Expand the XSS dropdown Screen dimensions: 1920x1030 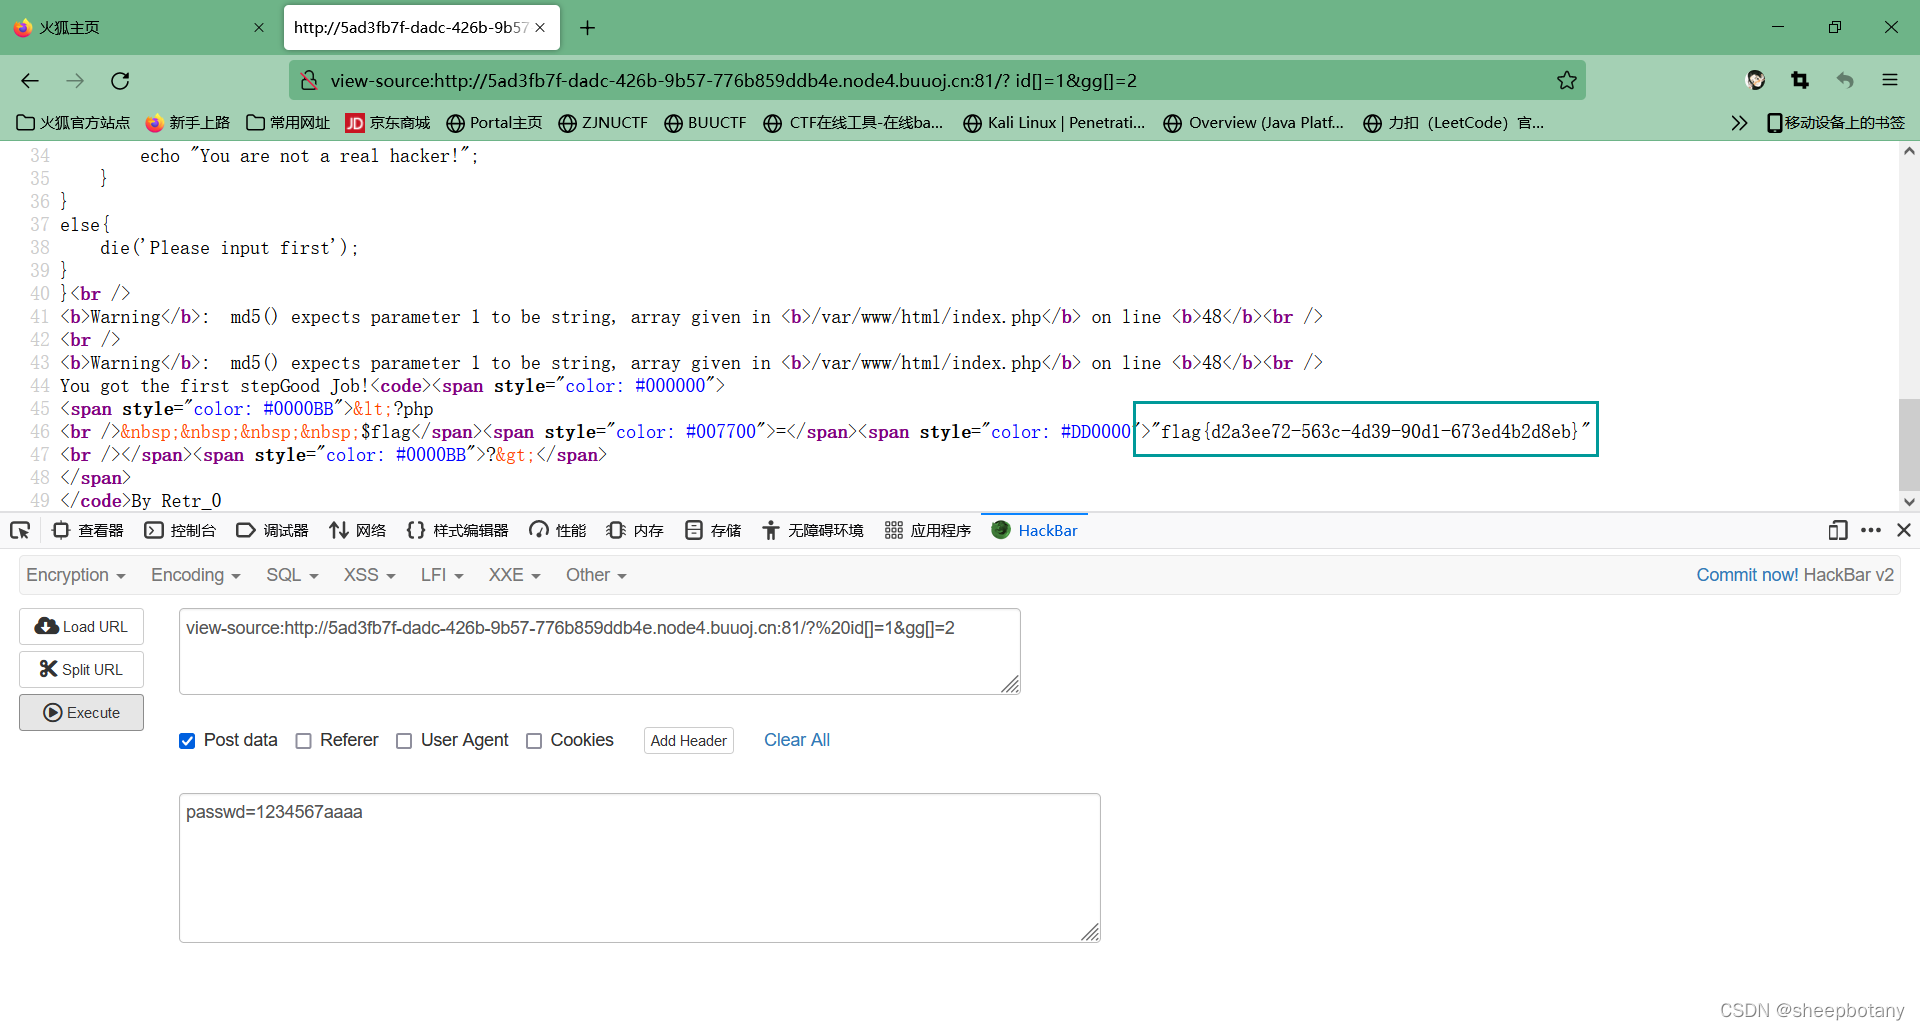[x=370, y=576]
